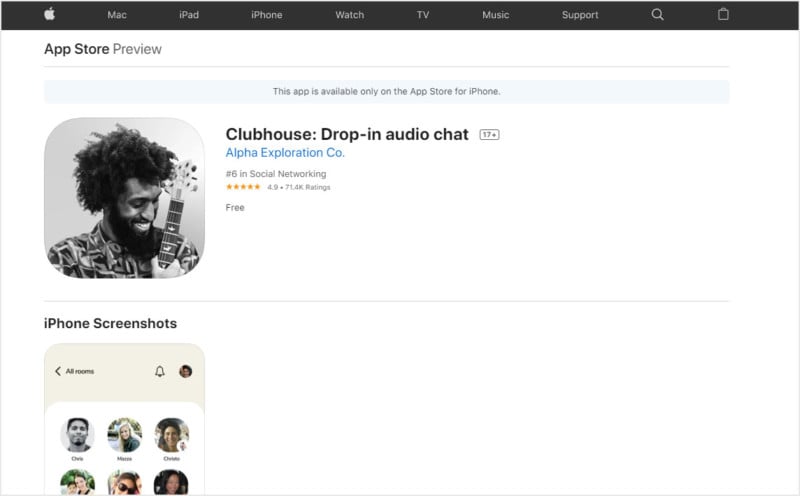Click the 4.9 • 71.4K Ratings text
This screenshot has height=496, width=800.
click(299, 187)
